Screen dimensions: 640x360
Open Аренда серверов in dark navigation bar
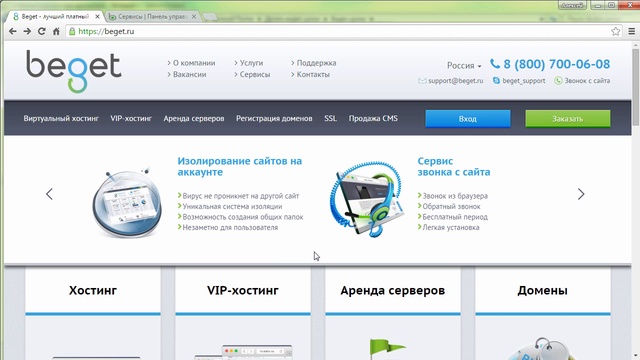point(194,118)
